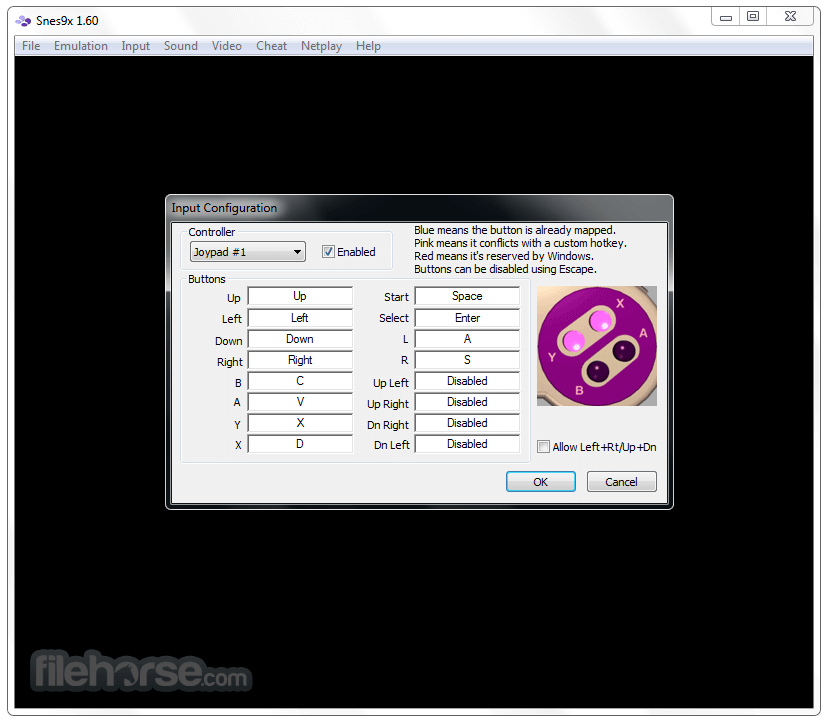The height and width of the screenshot is (722, 828).
Task: Select the Y button field mapped to X
Action: tap(300, 423)
